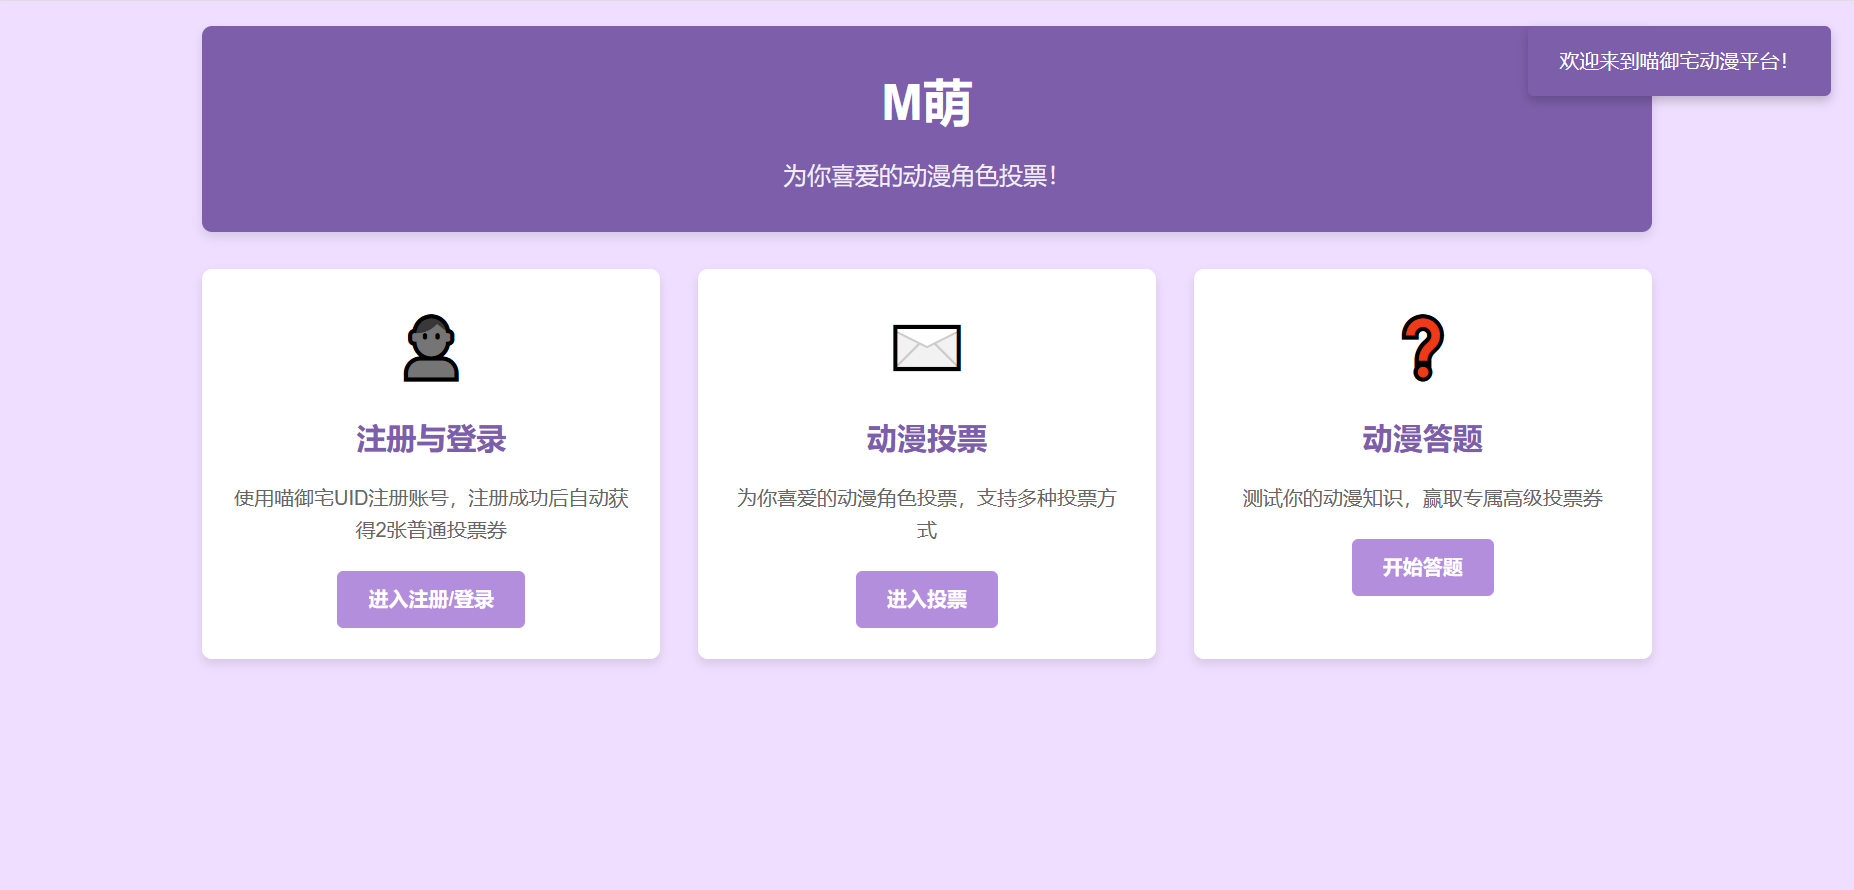Dismiss the 欢迎来到喵御宅动漫平台 toast notification
The width and height of the screenshot is (1854, 890).
(1678, 61)
